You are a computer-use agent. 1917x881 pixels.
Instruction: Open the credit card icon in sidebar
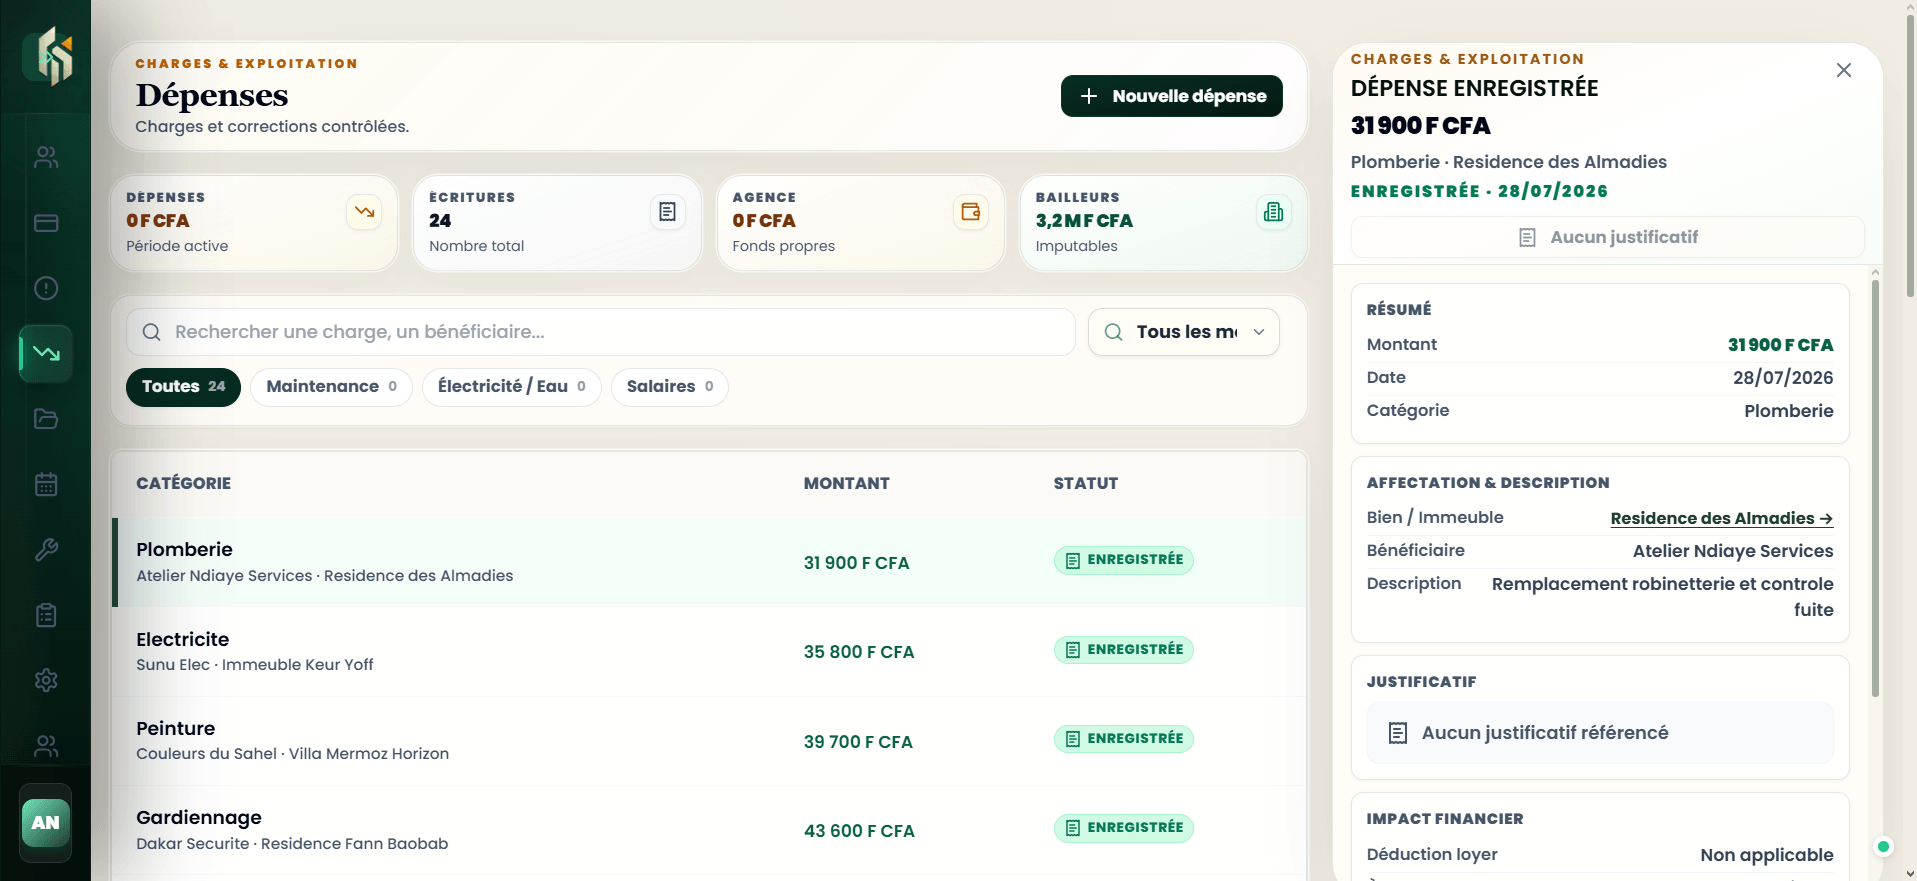[x=46, y=223]
